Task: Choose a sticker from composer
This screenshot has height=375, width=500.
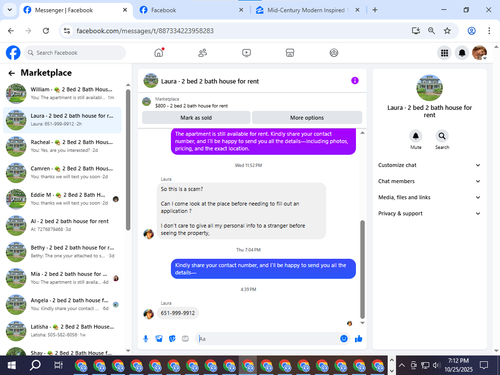Action: pos(172,339)
